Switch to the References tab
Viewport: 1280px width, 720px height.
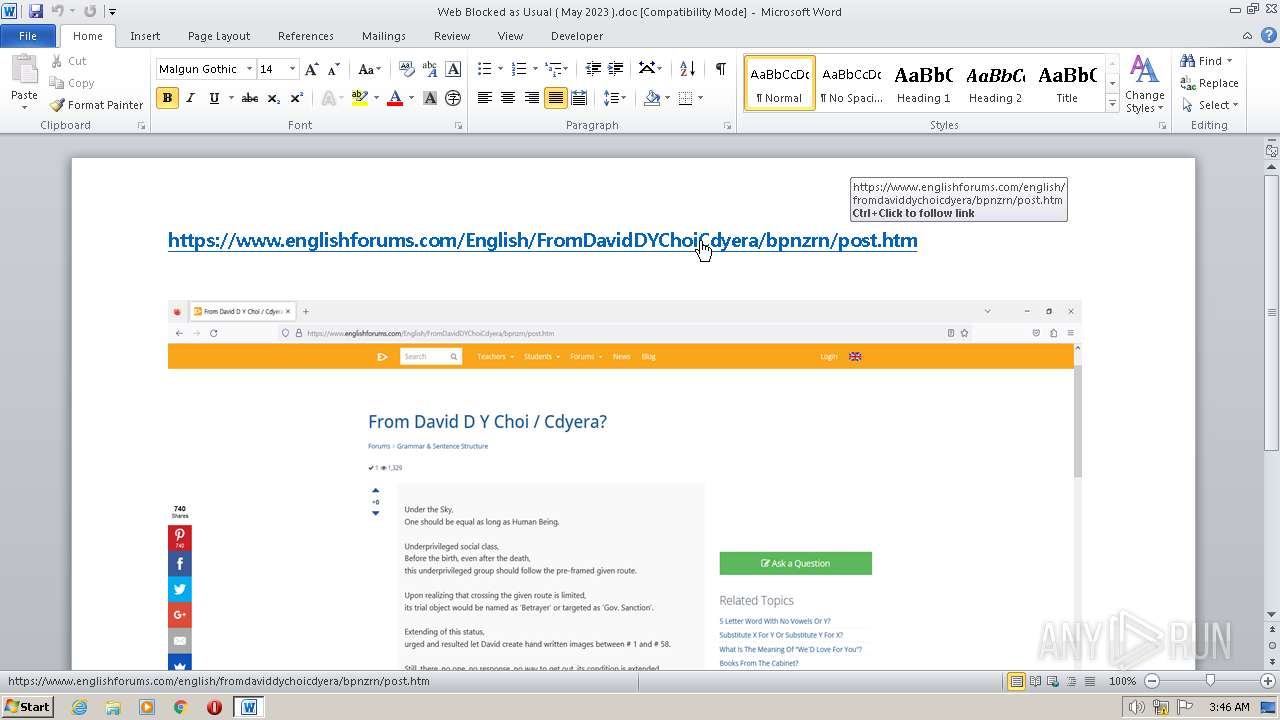coord(306,36)
